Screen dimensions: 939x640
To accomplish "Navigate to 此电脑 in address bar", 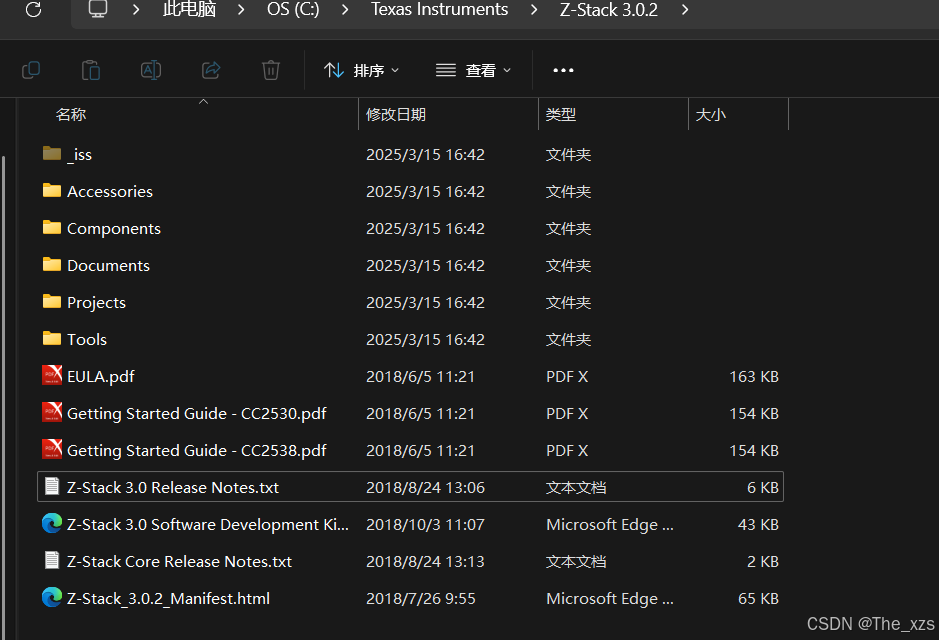I will 189,9.
